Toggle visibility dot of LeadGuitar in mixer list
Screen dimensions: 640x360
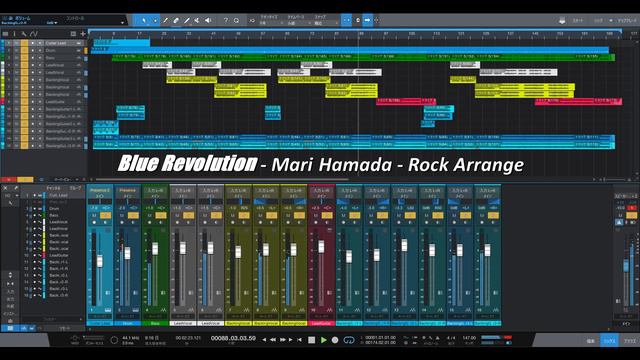click(x=35, y=255)
